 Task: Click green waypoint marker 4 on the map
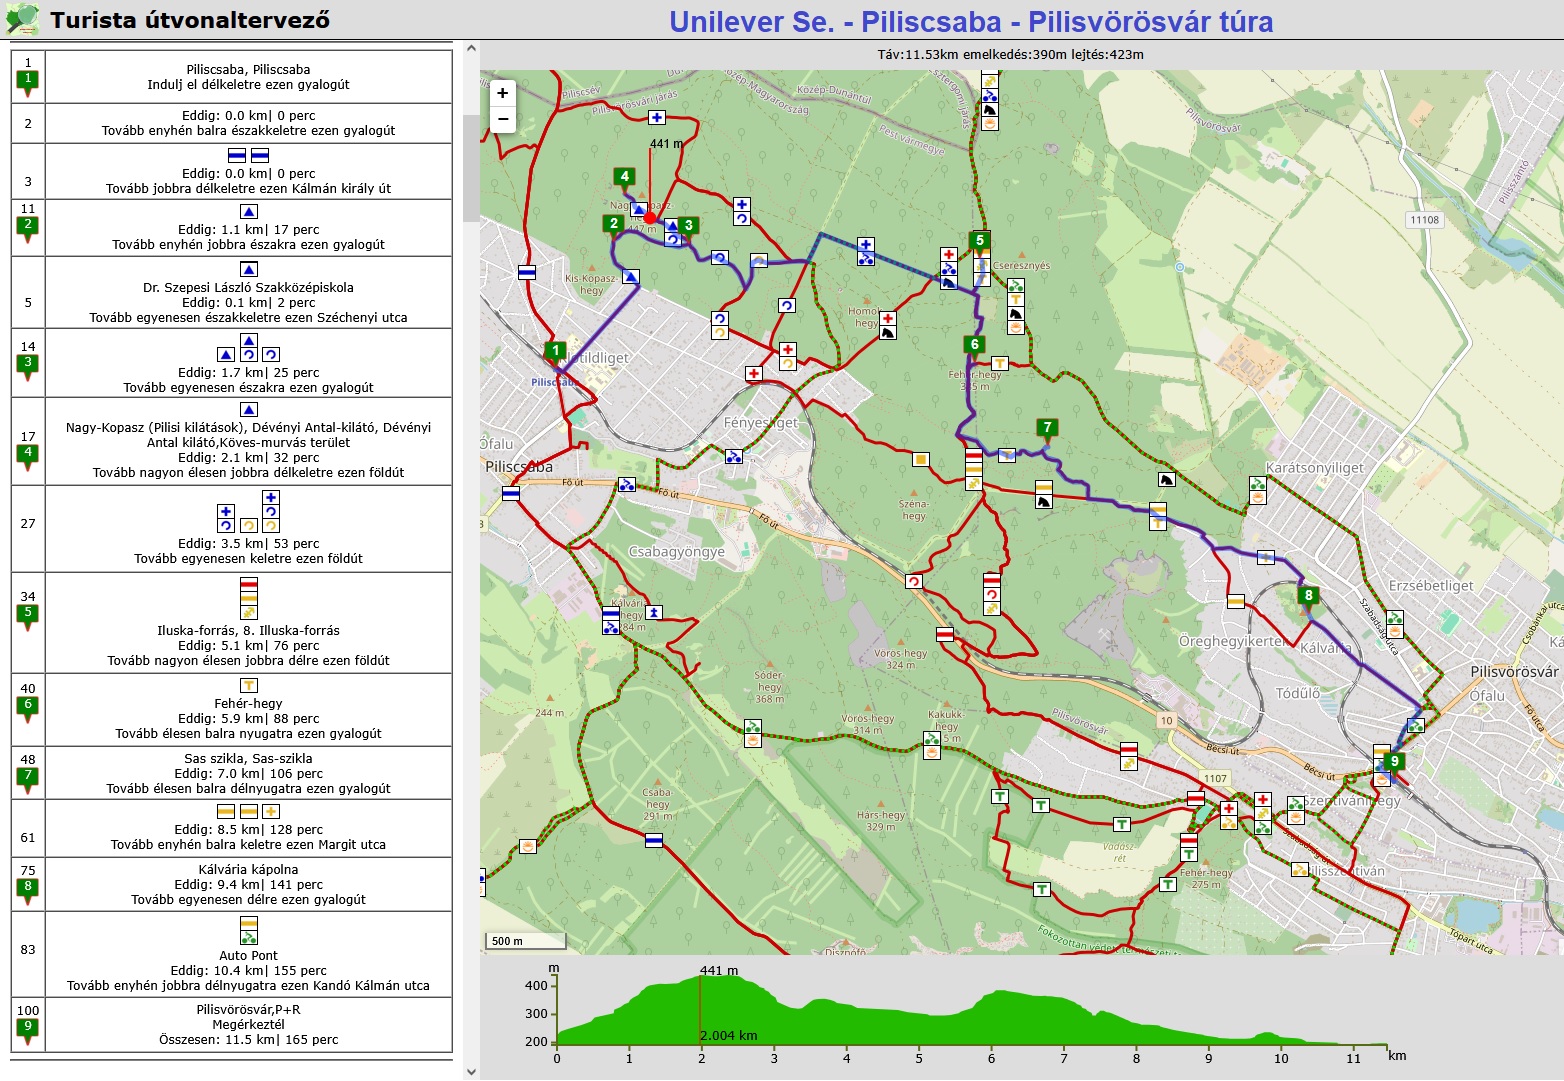[625, 178]
